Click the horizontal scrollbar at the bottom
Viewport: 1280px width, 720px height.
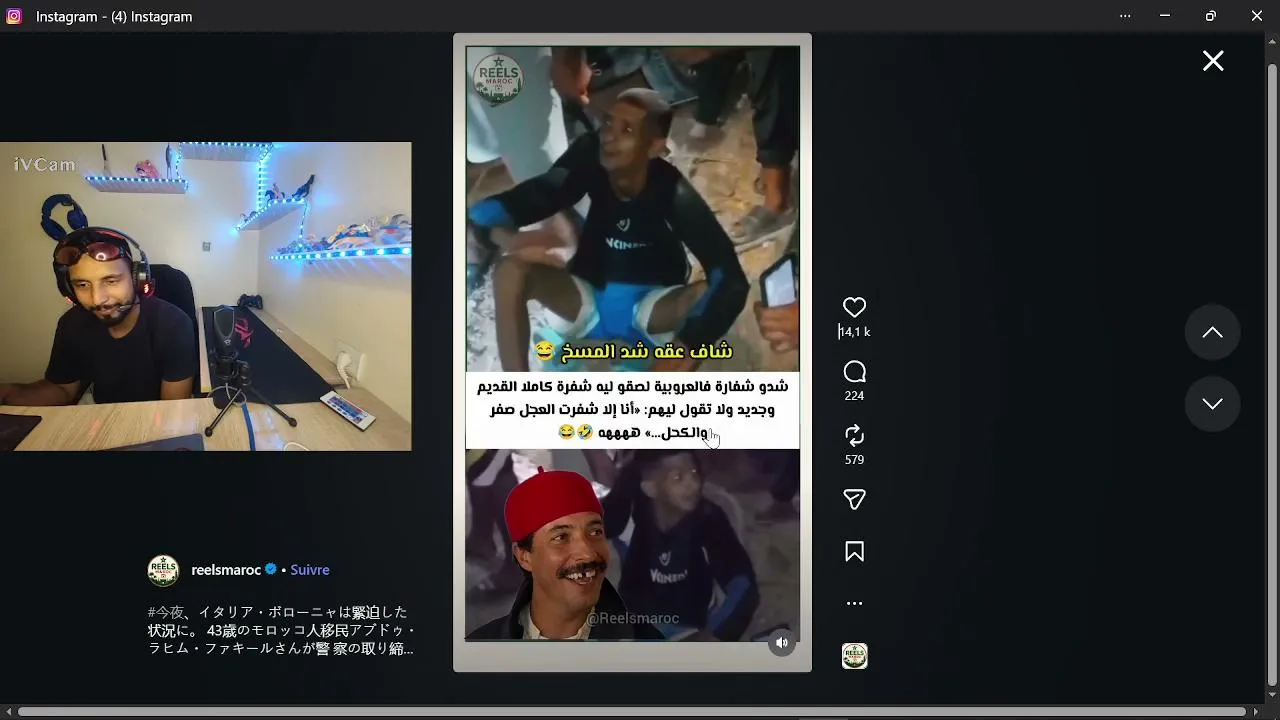(632, 712)
